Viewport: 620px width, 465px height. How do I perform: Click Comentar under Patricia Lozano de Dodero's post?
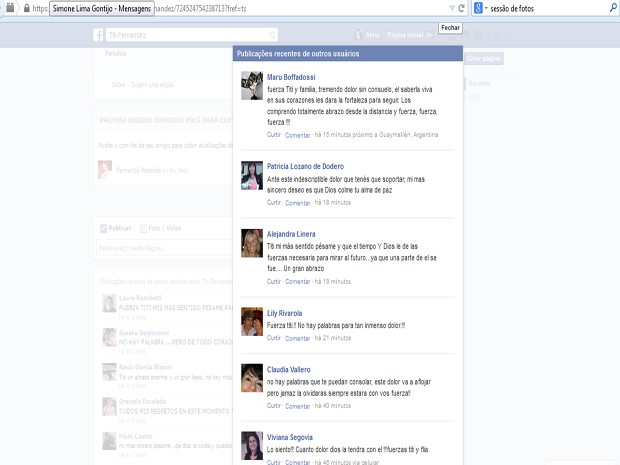click(298, 202)
